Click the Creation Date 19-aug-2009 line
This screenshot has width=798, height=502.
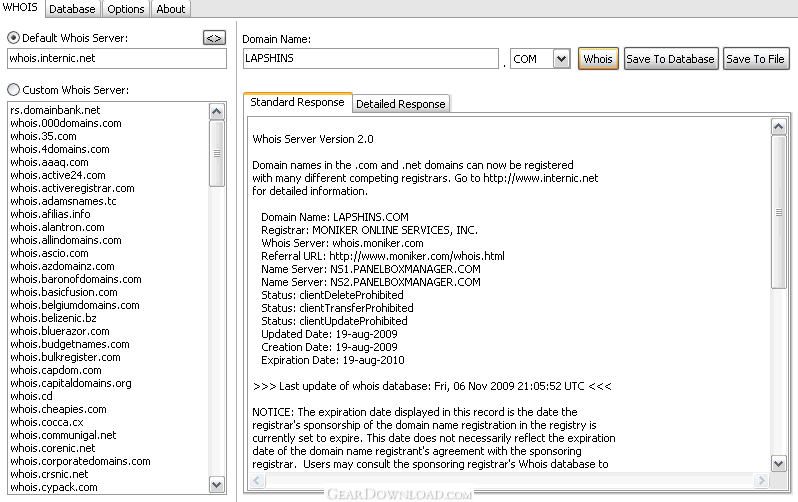(x=329, y=347)
